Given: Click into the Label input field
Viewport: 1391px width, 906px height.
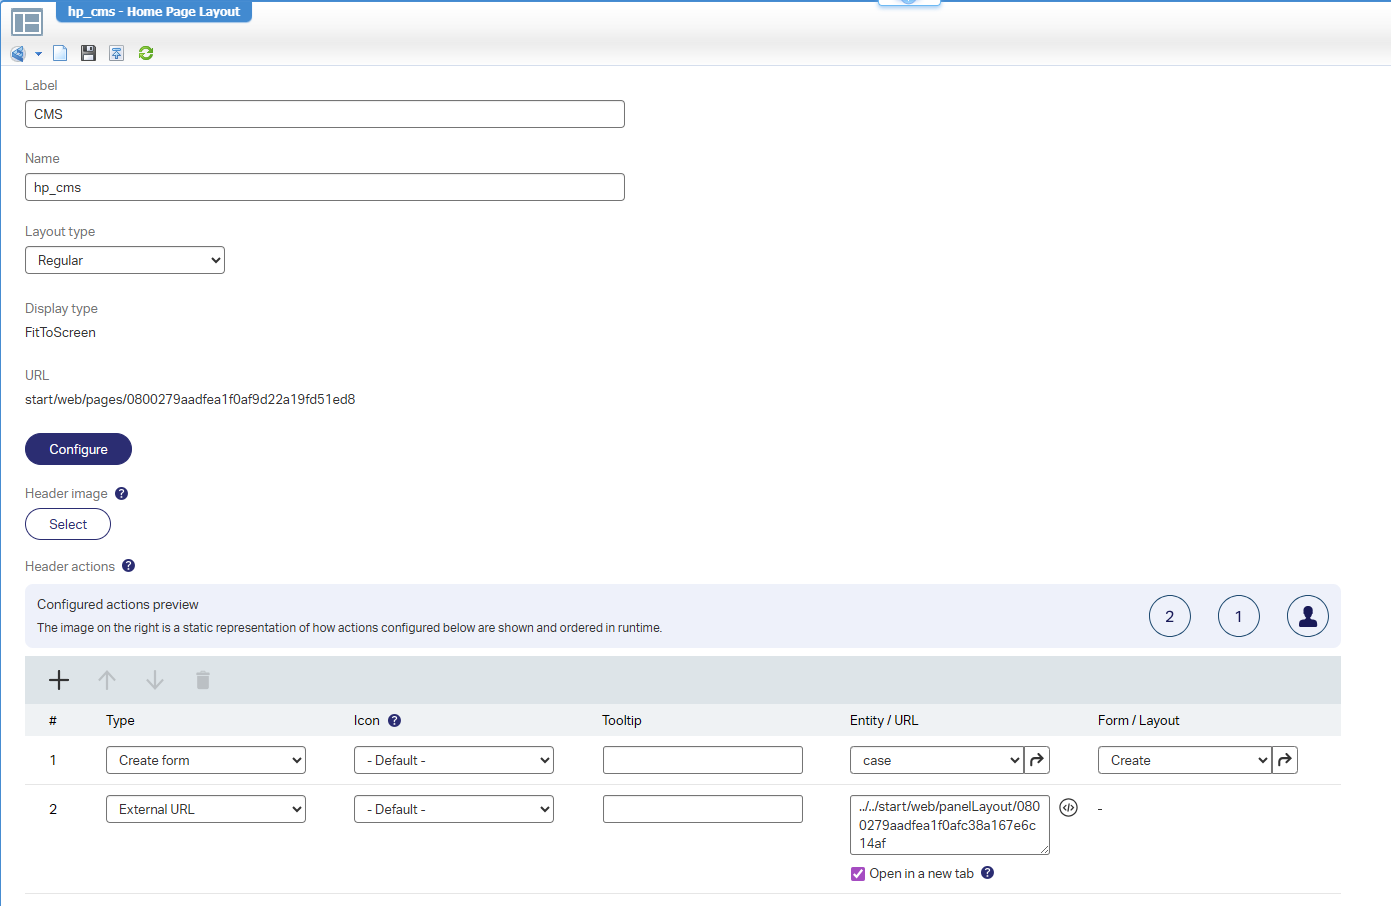Looking at the screenshot, I should point(325,114).
